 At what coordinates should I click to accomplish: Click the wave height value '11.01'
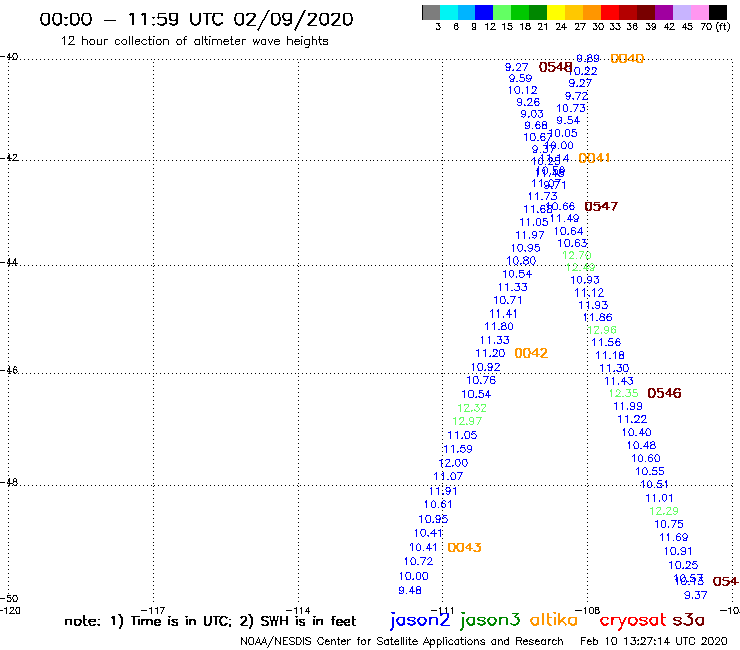(660, 498)
